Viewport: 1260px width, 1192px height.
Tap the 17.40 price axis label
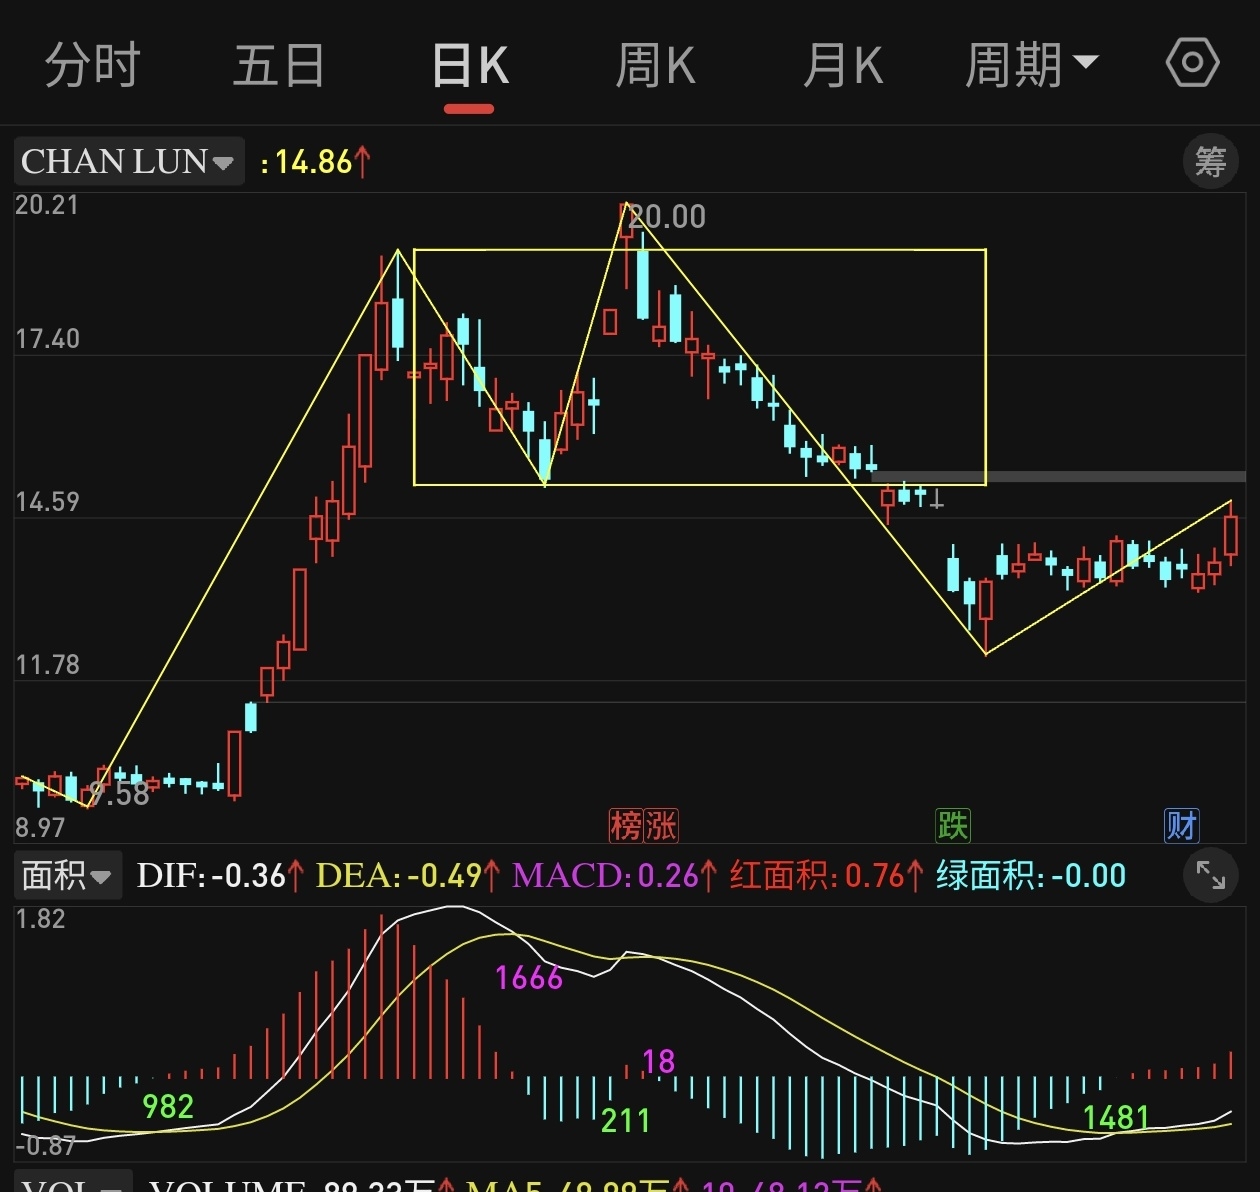[x=47, y=339]
